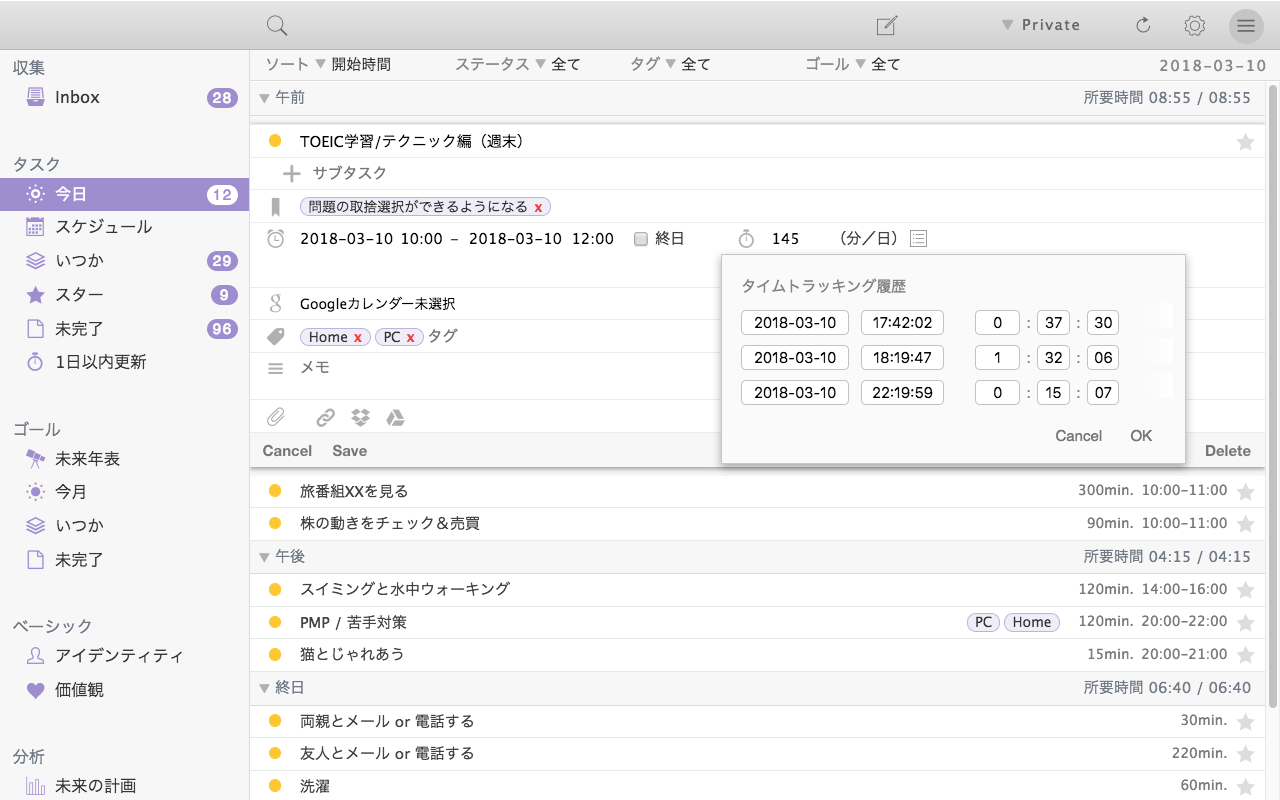Attach a file with the paperclip icon
The height and width of the screenshot is (800, 1280).
275,418
